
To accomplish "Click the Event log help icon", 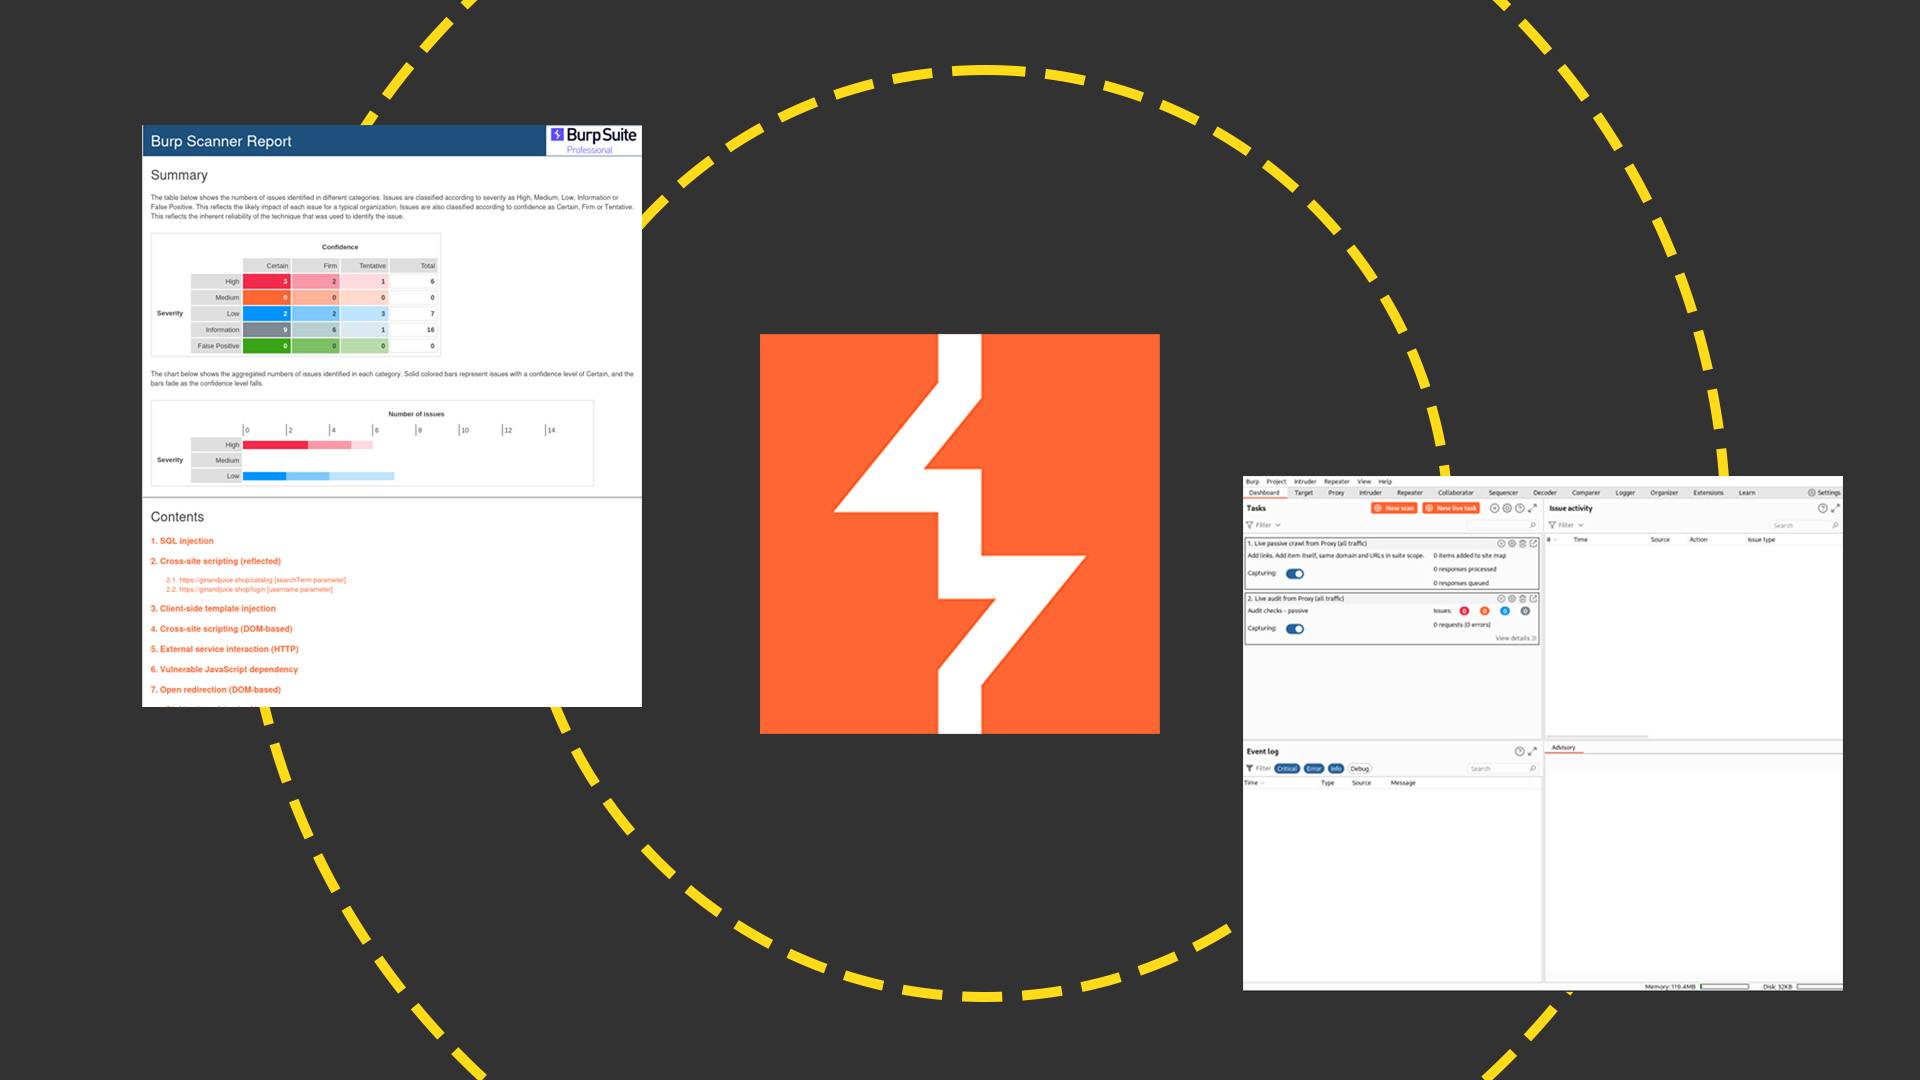I will pos(1520,751).
